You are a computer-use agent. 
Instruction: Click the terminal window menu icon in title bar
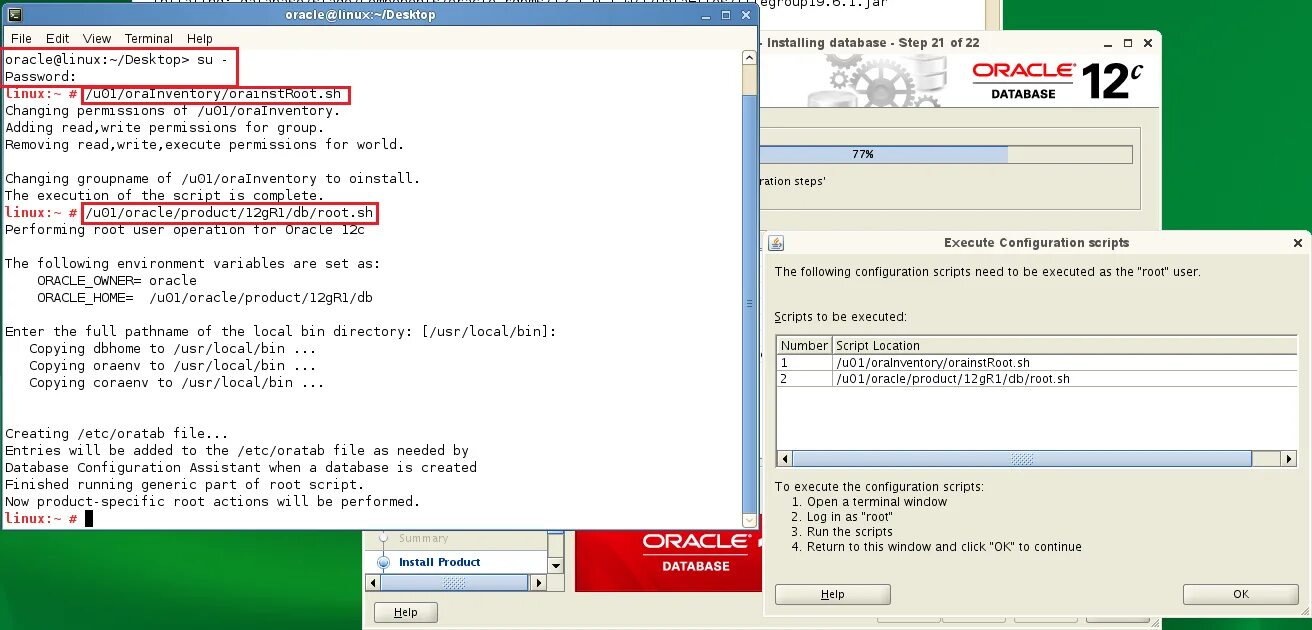point(13,15)
